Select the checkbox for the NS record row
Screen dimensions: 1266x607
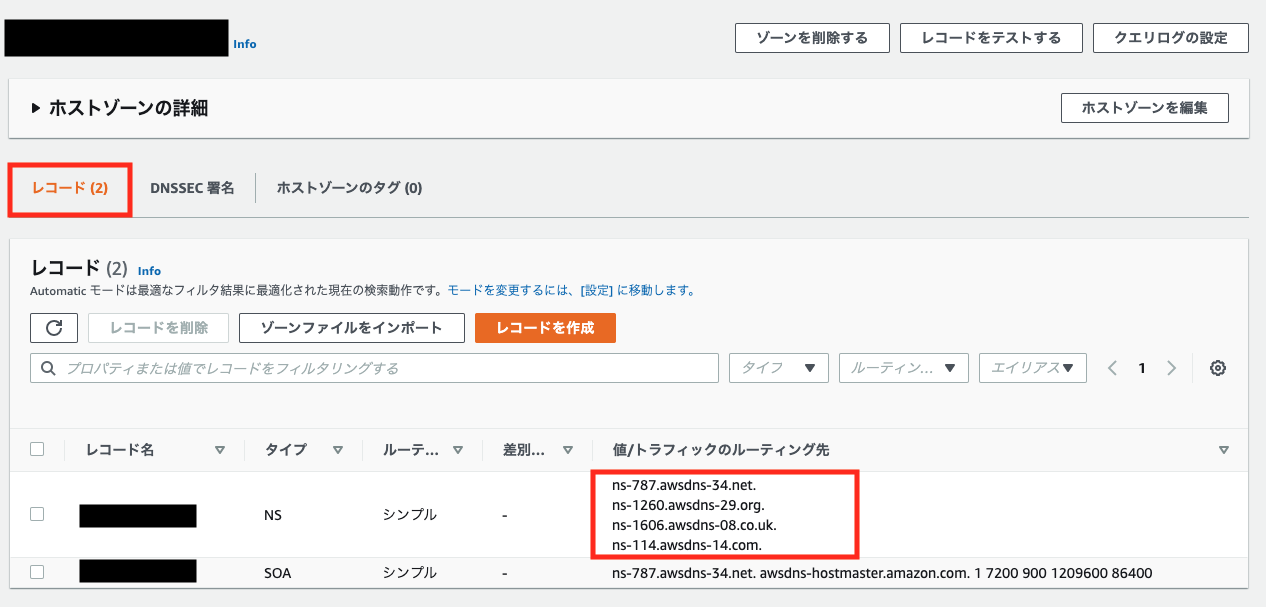pos(37,514)
